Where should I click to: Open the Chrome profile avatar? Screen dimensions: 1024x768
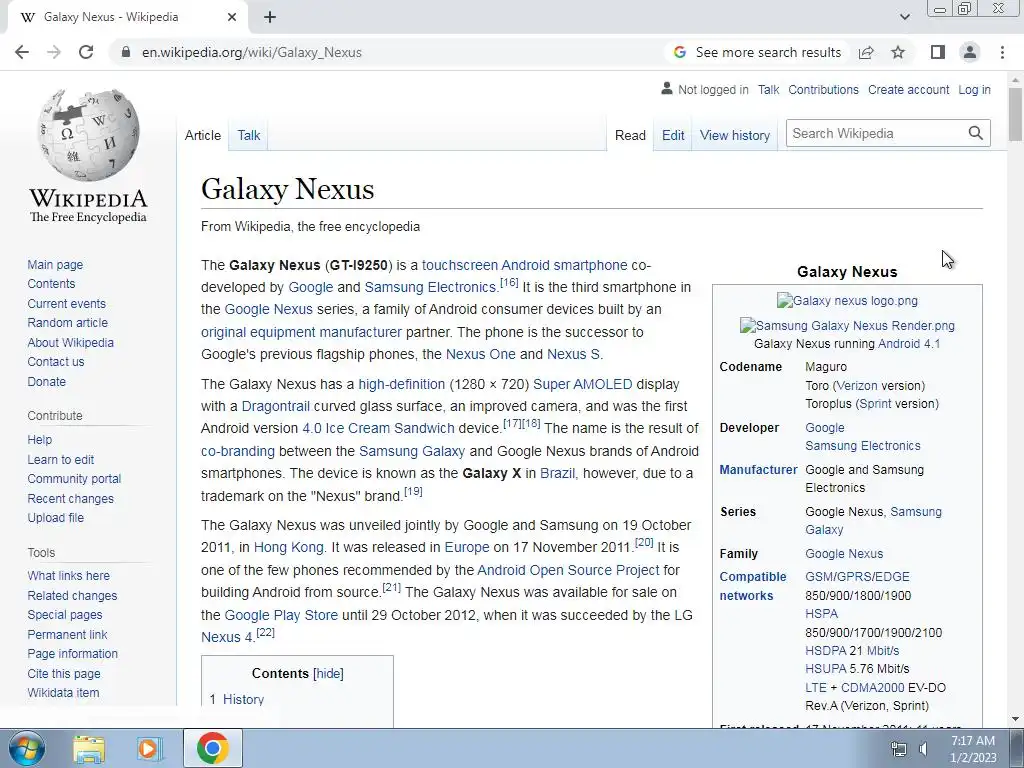coord(970,52)
